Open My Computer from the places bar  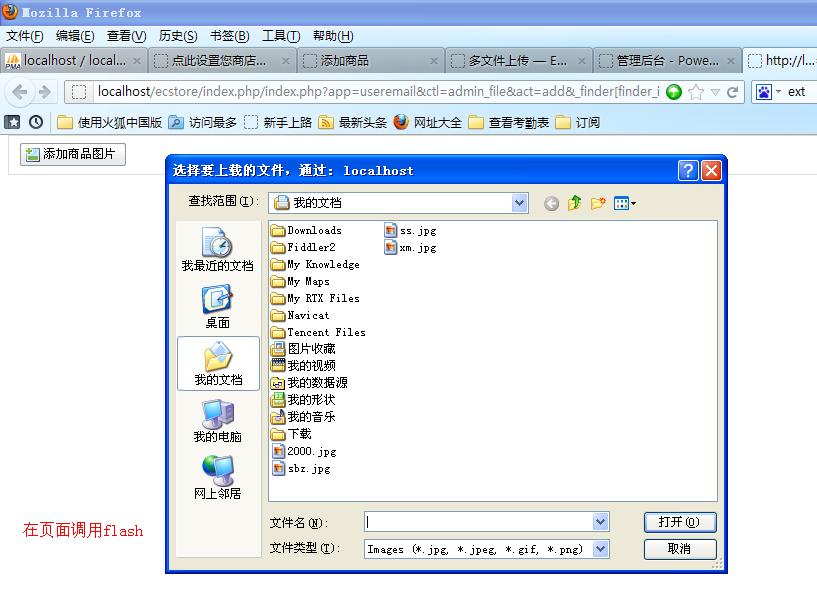[x=217, y=420]
